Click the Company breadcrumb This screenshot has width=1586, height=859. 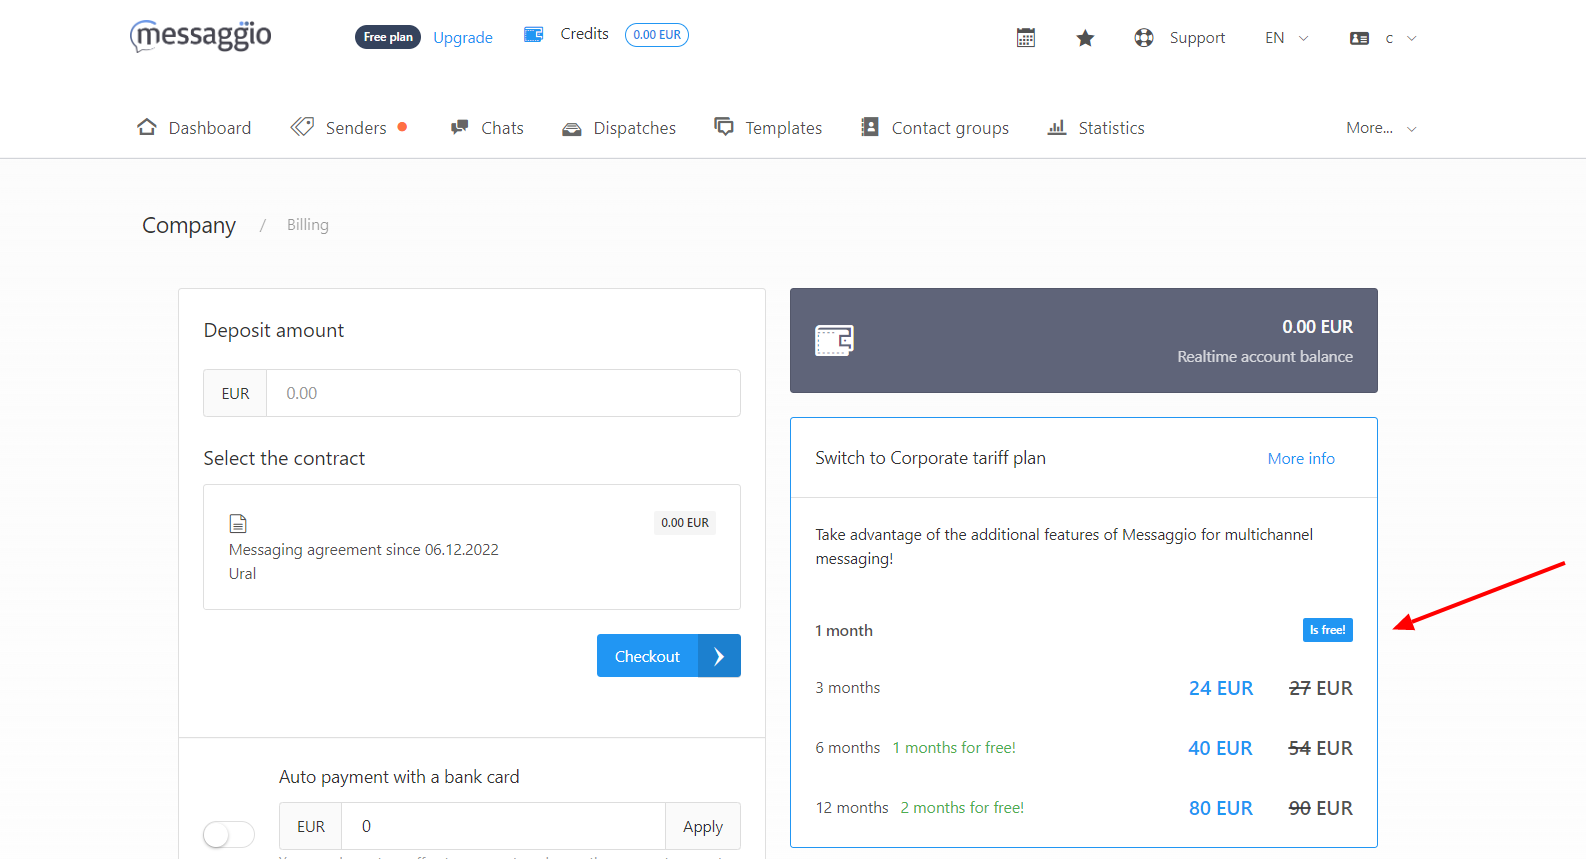click(x=189, y=225)
